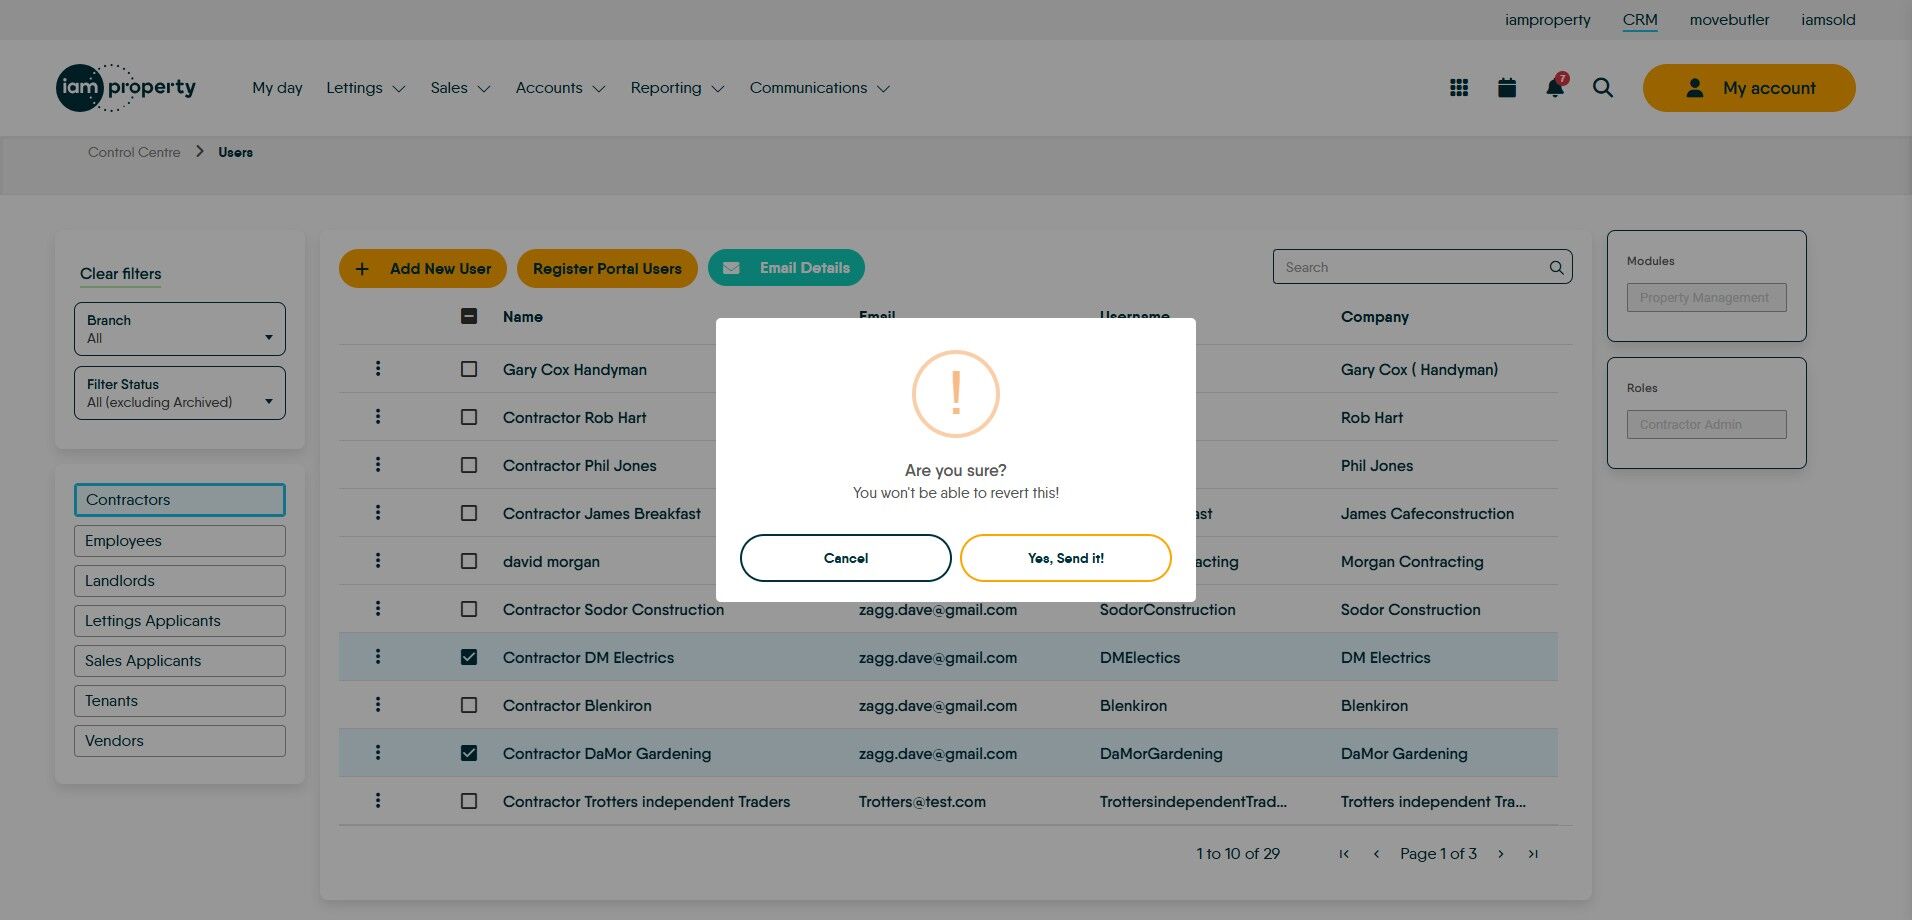The height and width of the screenshot is (920, 1912).
Task: Open the Branch filter dropdown
Action: tap(180, 329)
